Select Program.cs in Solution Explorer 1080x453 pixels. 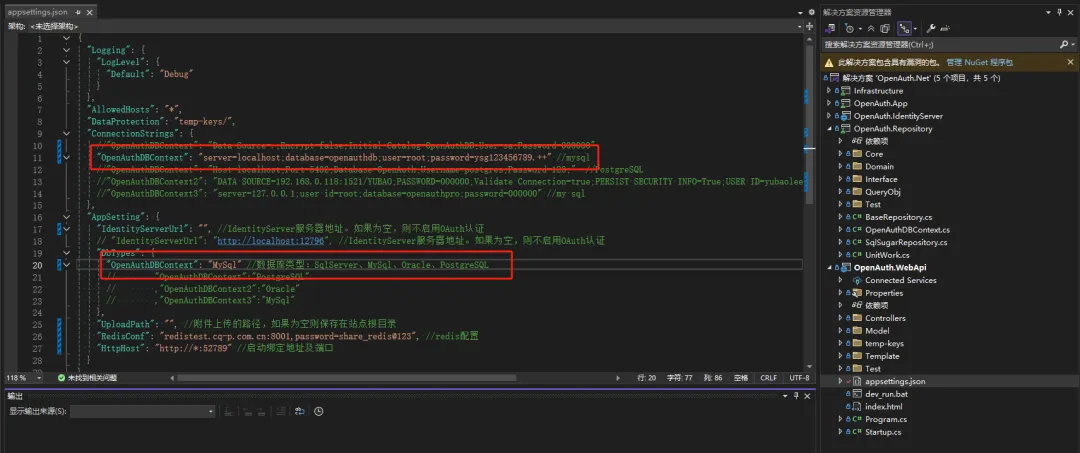click(x=886, y=419)
